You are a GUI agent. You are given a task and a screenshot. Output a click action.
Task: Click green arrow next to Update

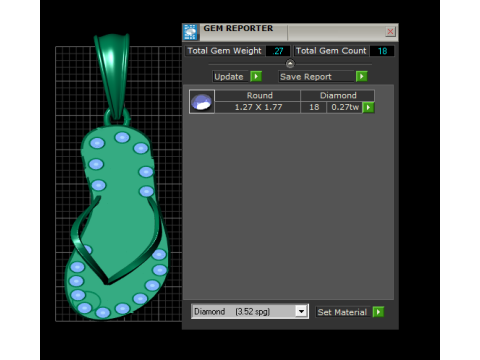click(x=256, y=76)
